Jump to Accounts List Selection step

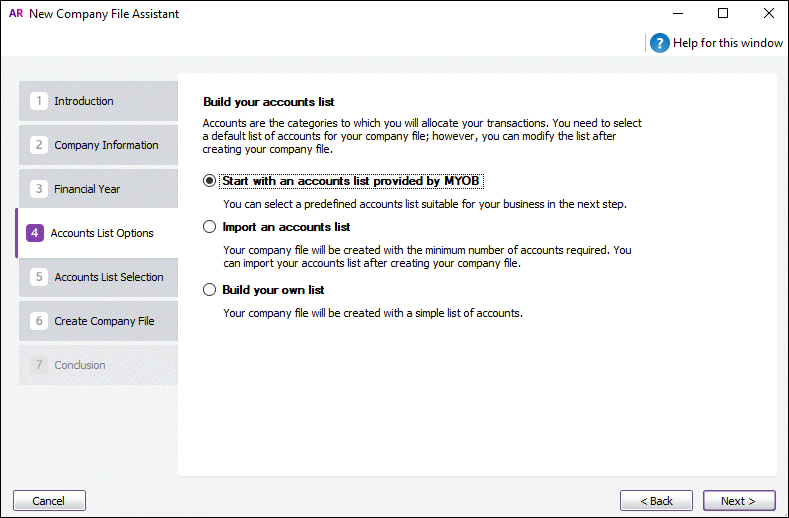coord(109,277)
